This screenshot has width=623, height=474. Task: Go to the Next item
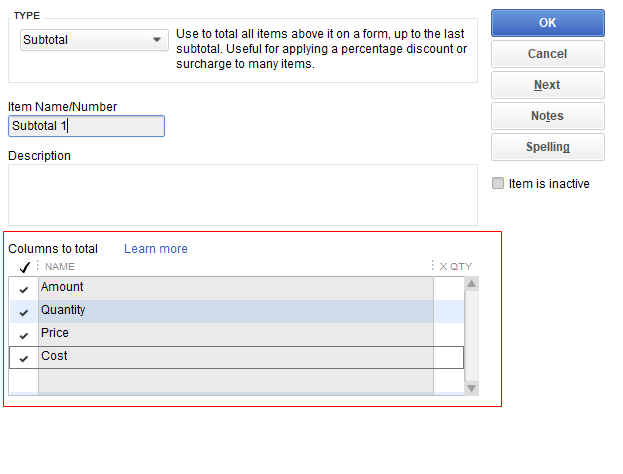tap(547, 85)
